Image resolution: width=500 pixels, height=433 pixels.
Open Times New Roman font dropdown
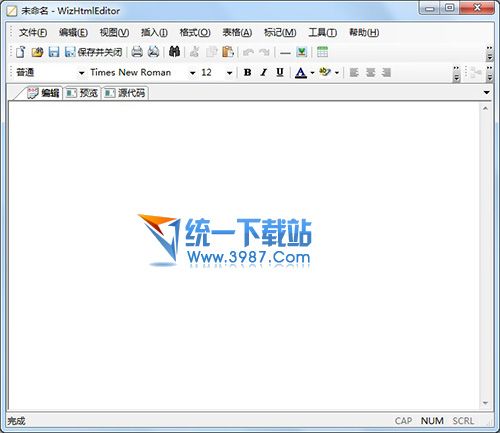click(192, 73)
